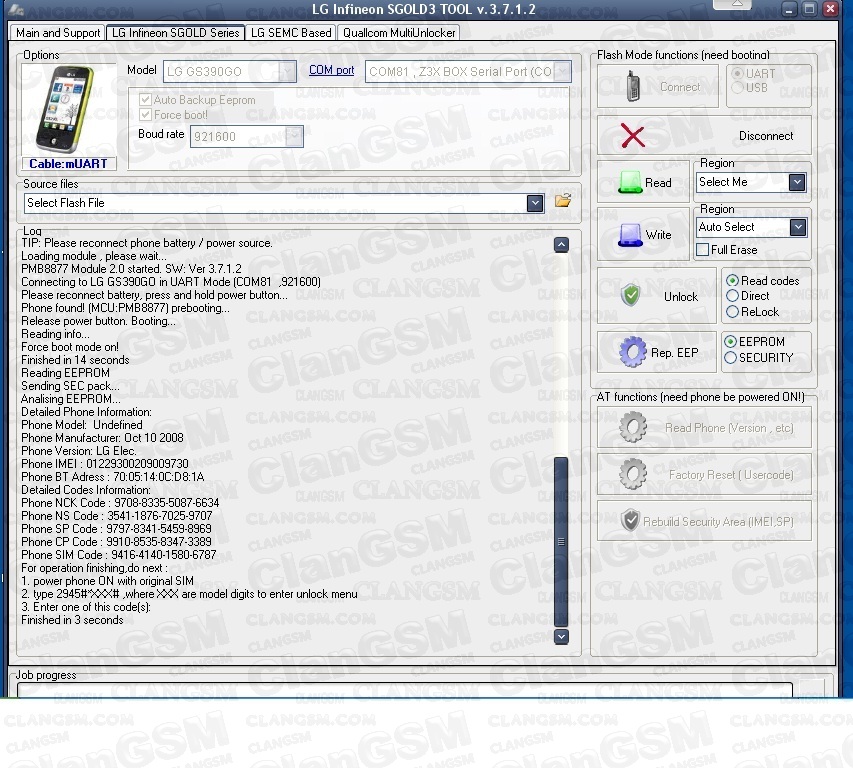Open the folder browse icon for source files

(563, 201)
